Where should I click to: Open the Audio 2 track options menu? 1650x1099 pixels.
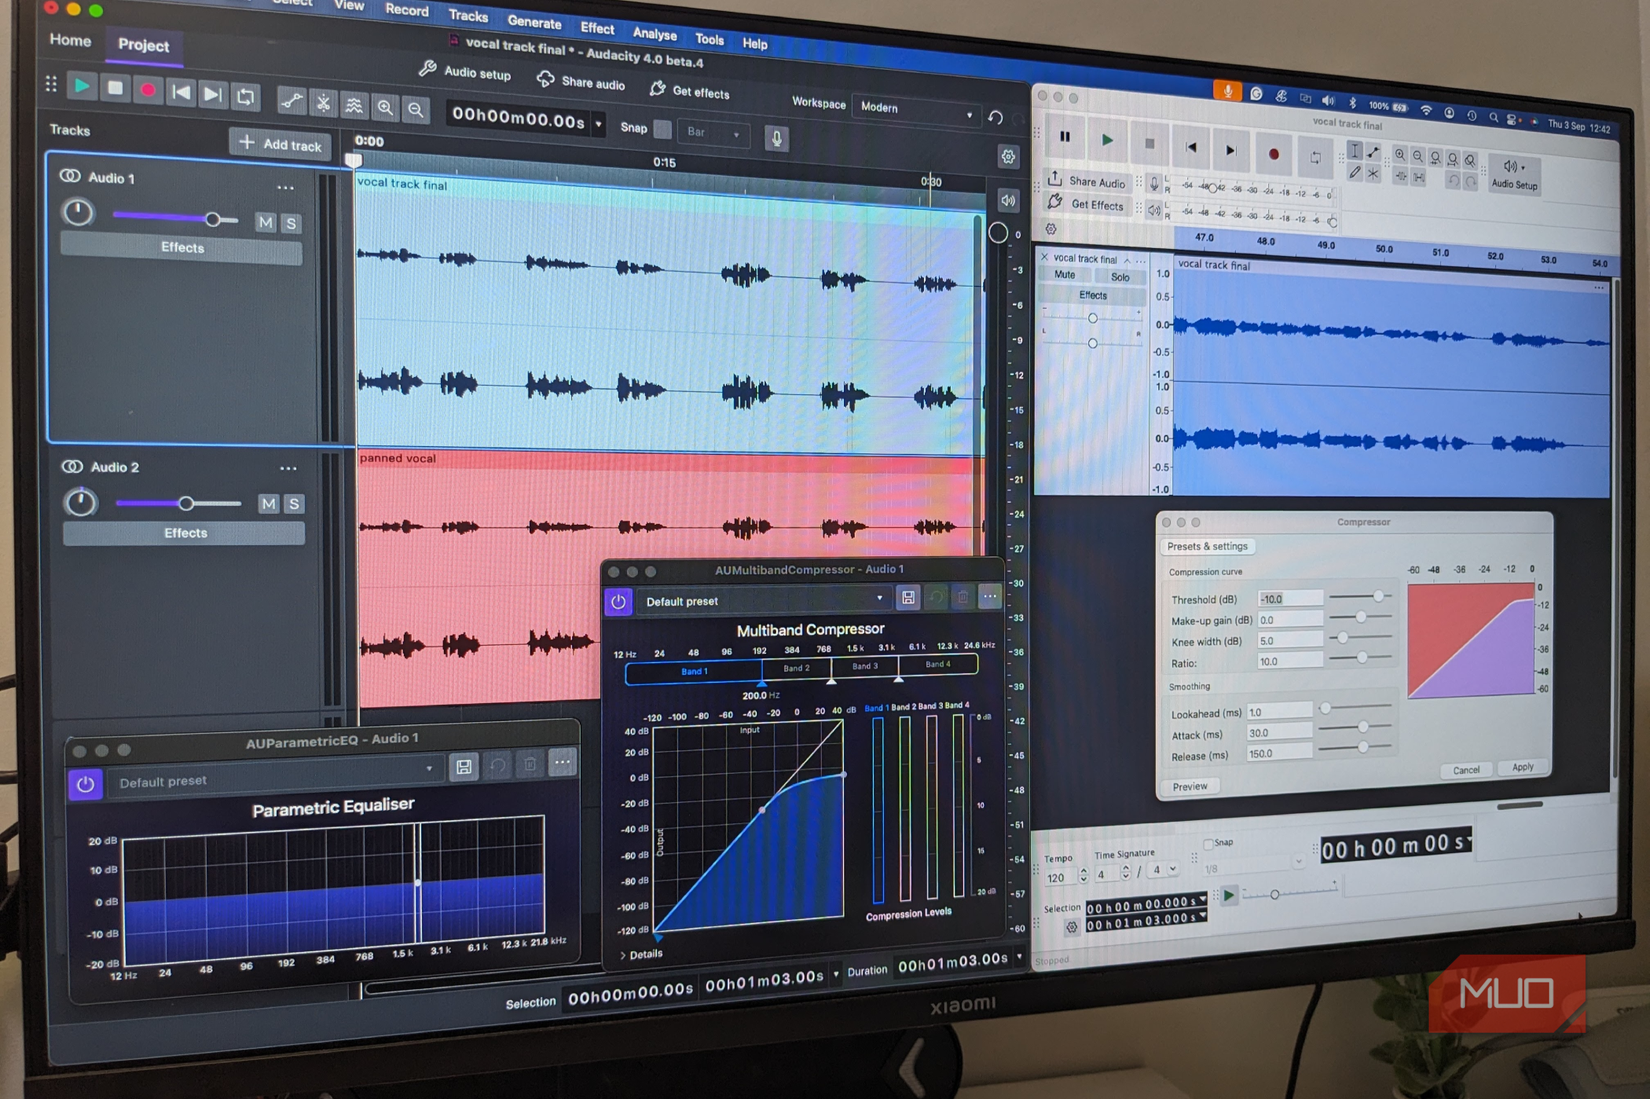(x=288, y=468)
